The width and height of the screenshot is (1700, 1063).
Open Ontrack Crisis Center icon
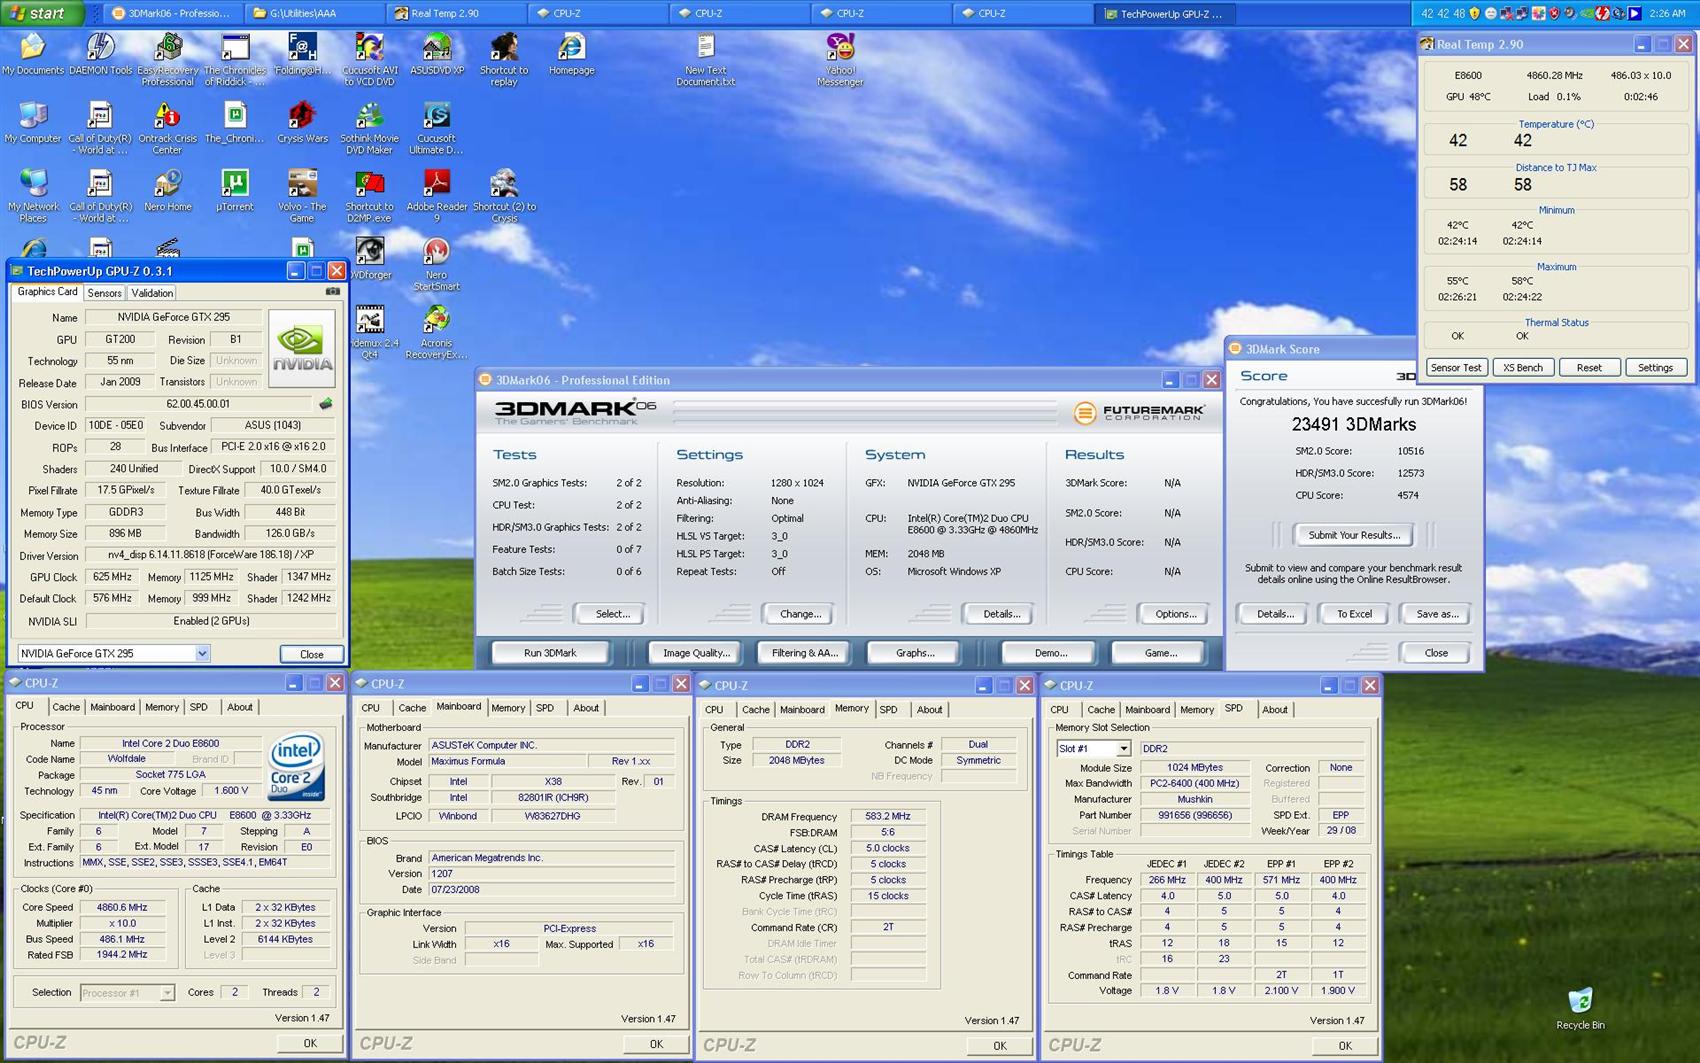167,128
